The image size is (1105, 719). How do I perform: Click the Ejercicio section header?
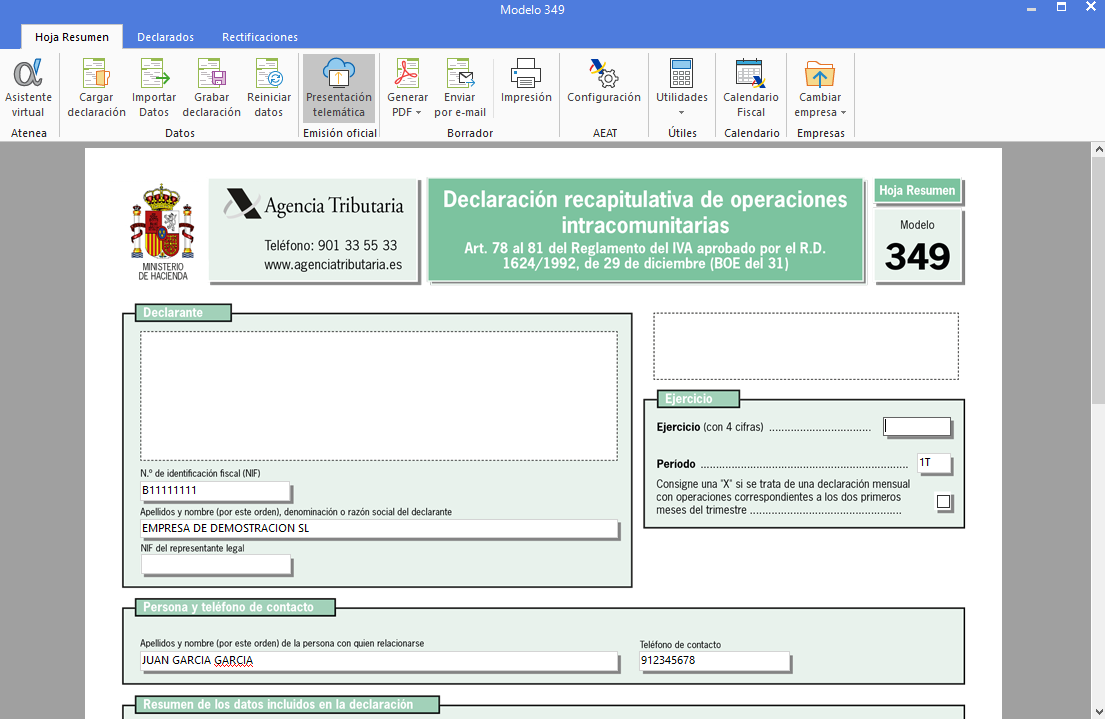(x=698, y=399)
